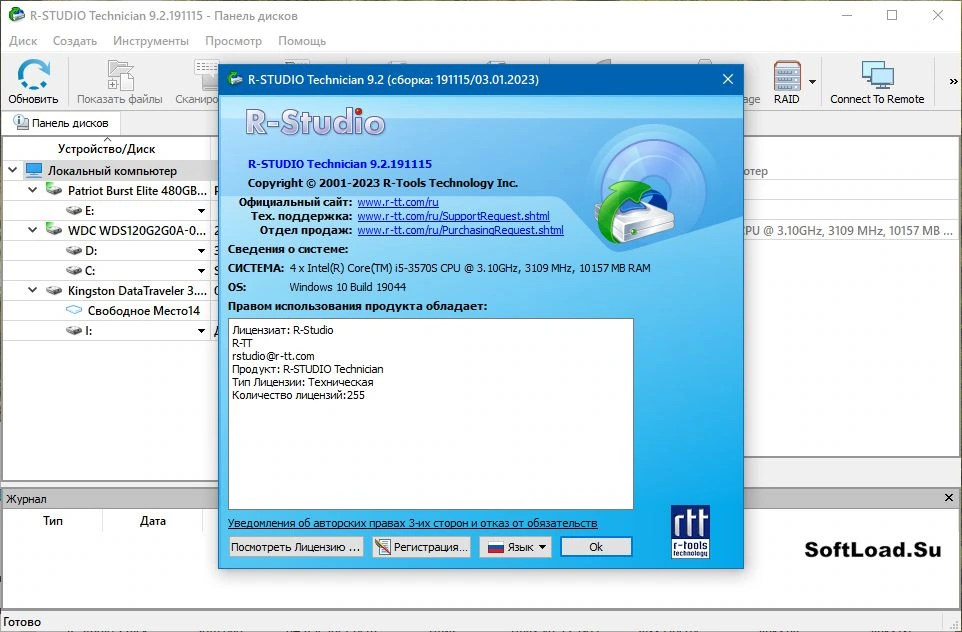Maximize the R-STUDIO main window
The image size is (962, 632).
(x=891, y=15)
